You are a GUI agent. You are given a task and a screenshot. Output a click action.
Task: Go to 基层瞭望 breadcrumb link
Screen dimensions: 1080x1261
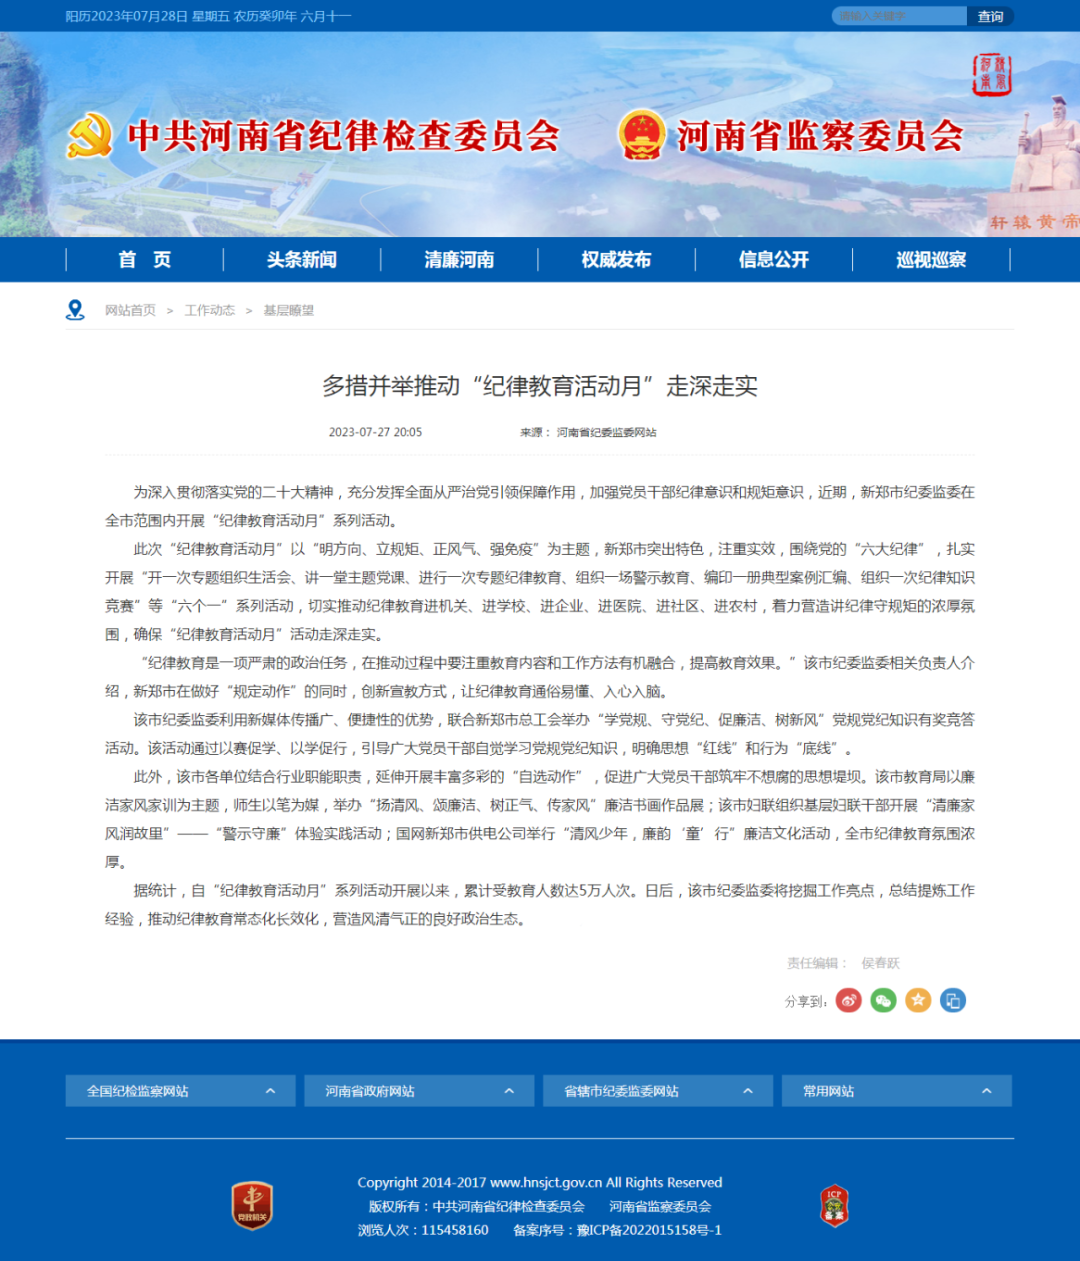click(x=289, y=311)
